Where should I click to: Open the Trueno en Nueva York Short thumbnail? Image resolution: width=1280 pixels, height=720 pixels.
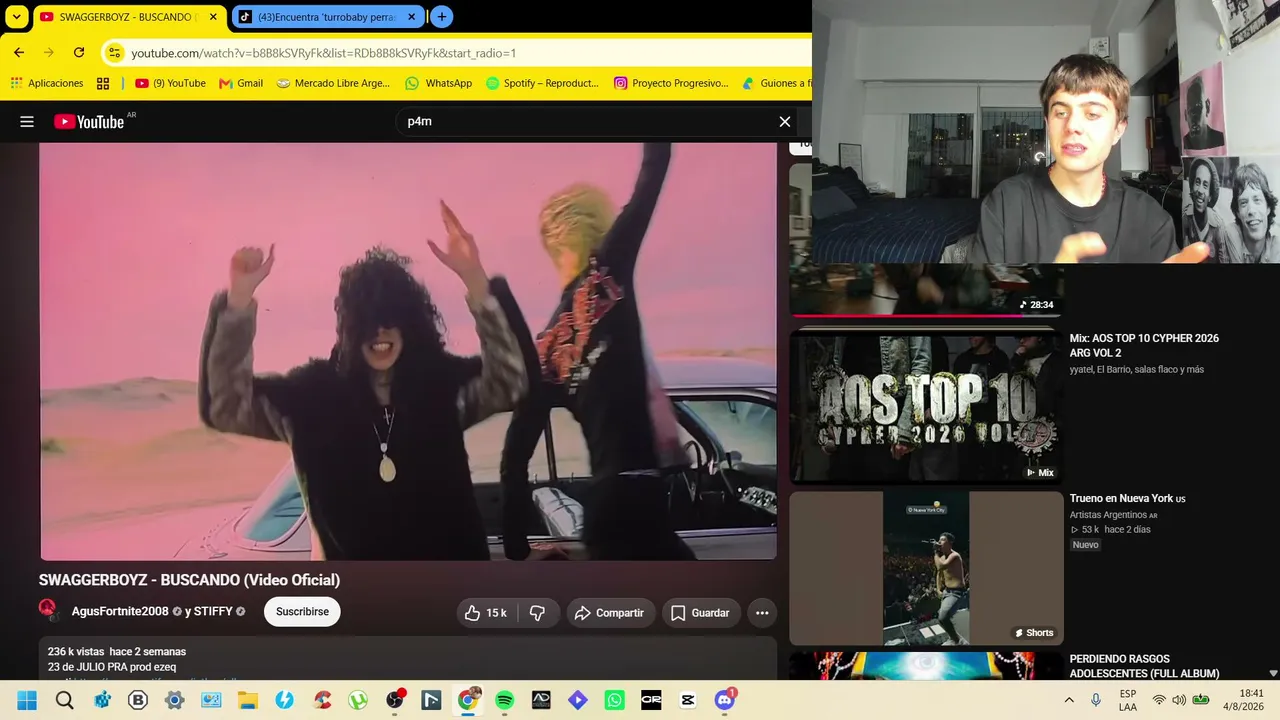[926, 568]
